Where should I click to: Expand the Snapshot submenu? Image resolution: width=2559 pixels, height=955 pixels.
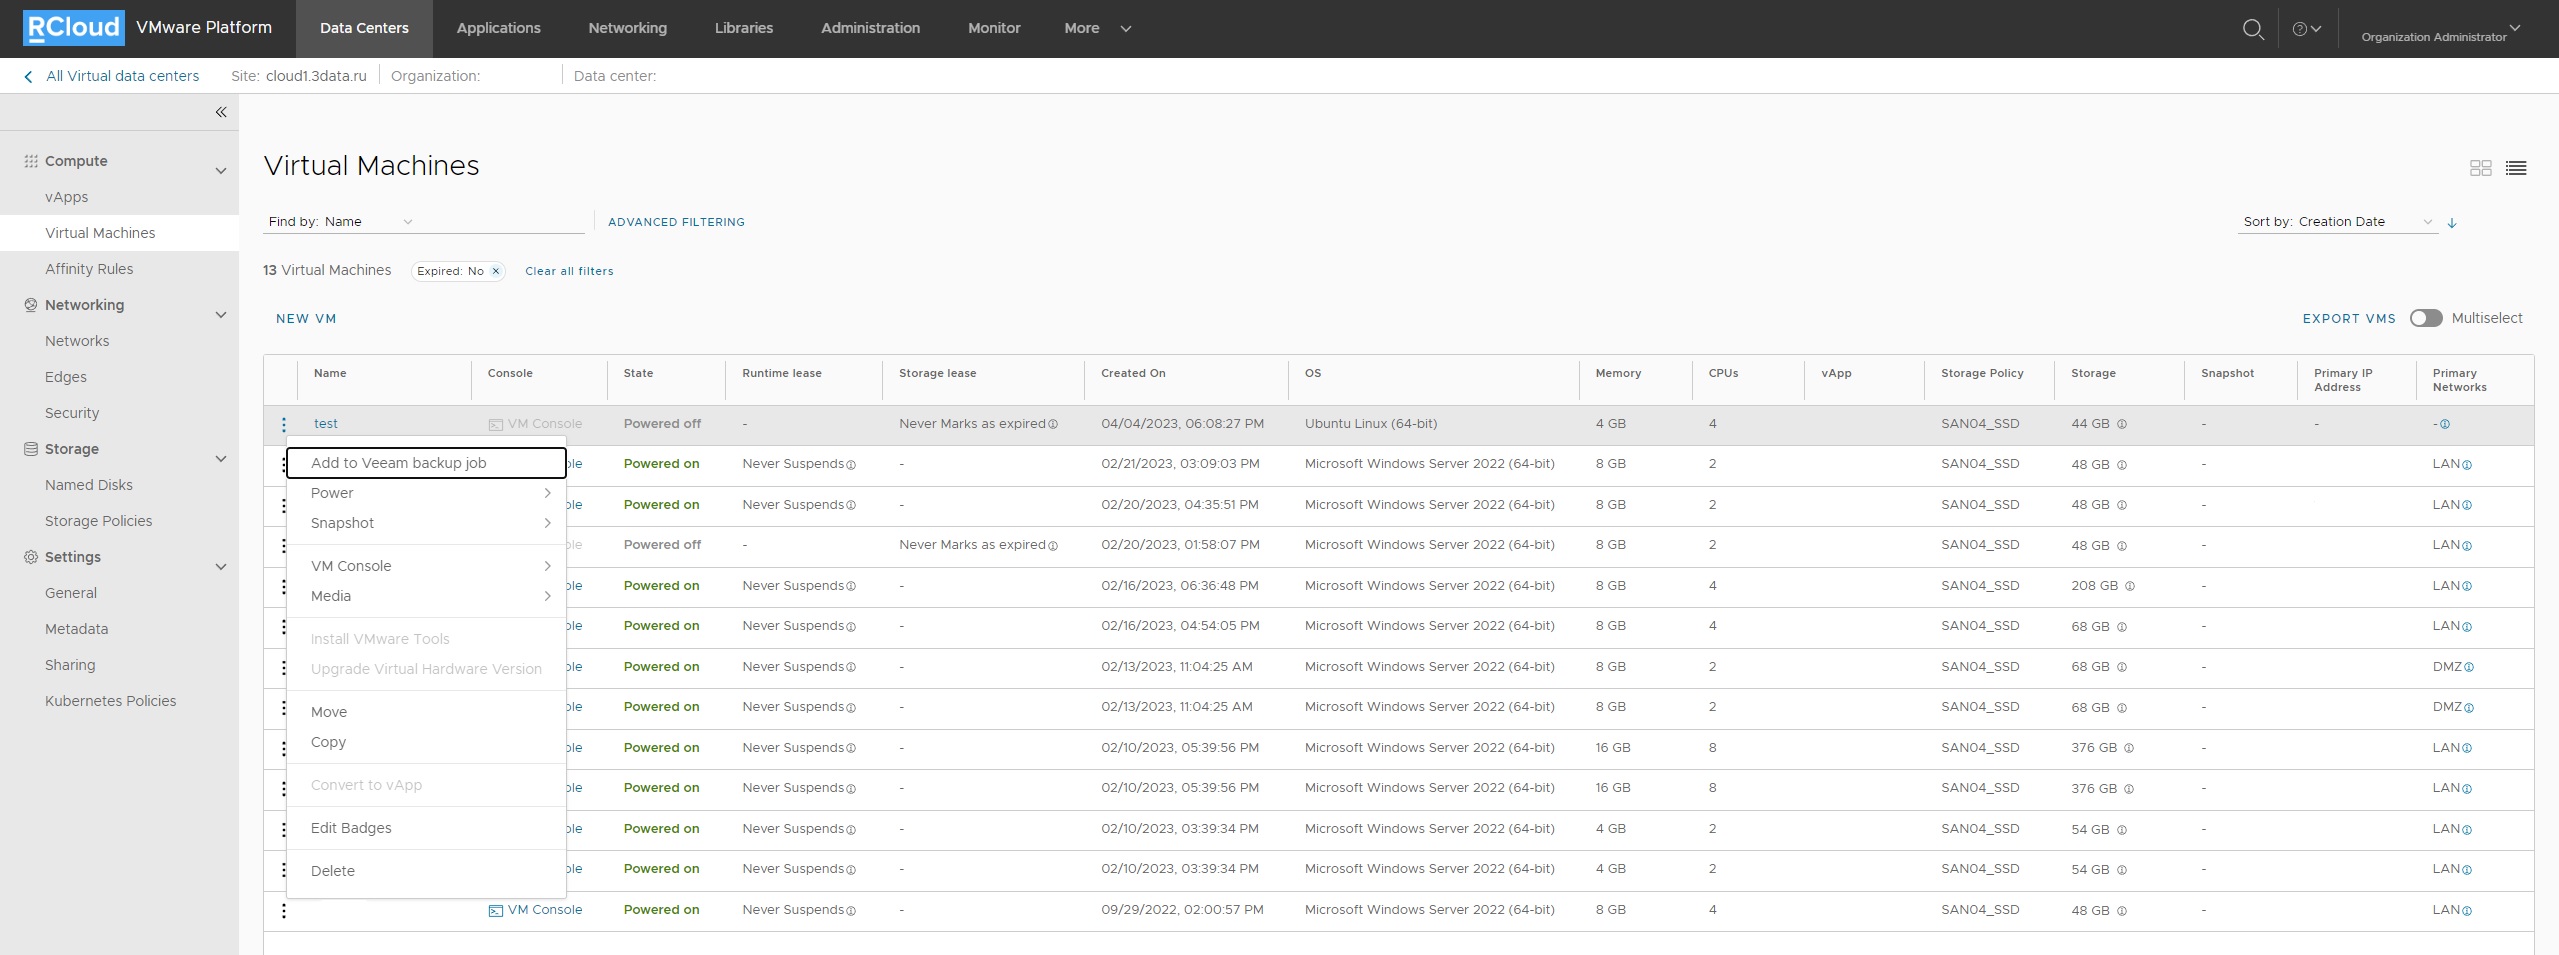click(426, 523)
